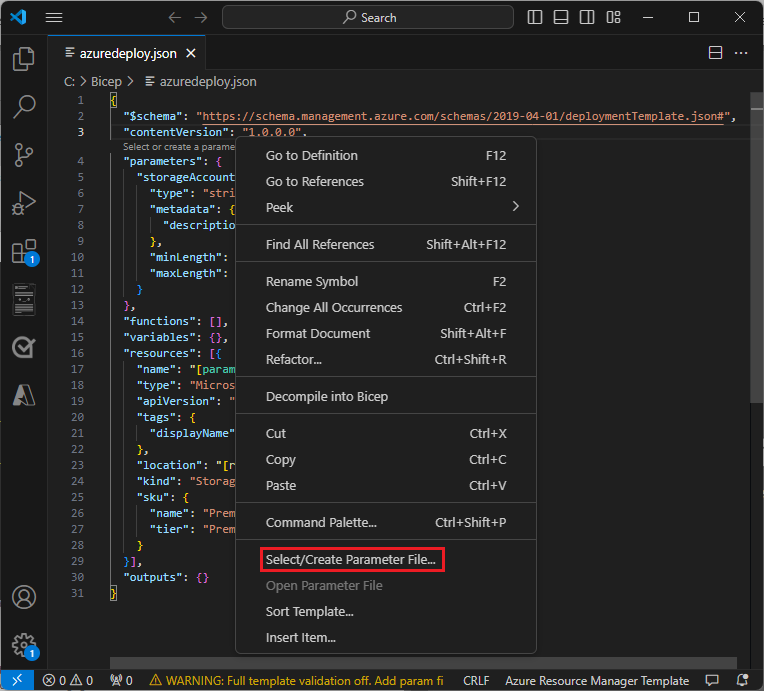764x691 pixels.
Task: Click the template validation WARNING status message
Action: click(x=296, y=680)
